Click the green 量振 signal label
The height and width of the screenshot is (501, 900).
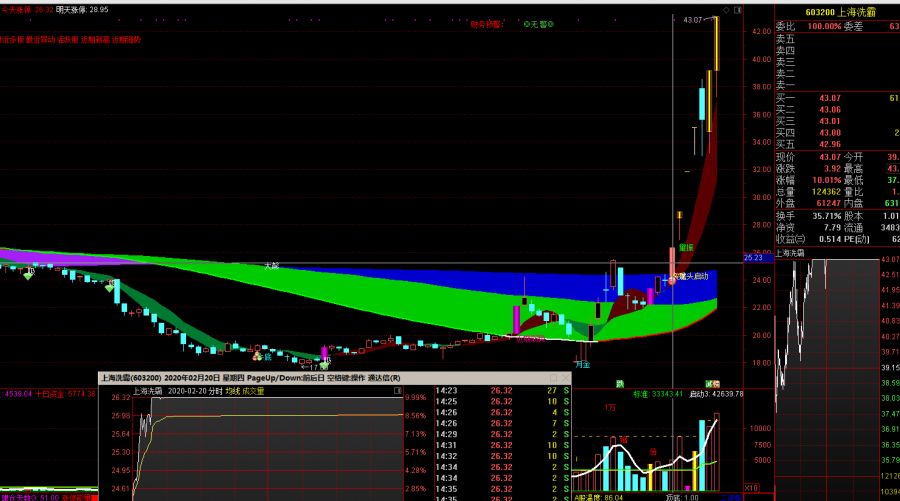tap(686, 247)
